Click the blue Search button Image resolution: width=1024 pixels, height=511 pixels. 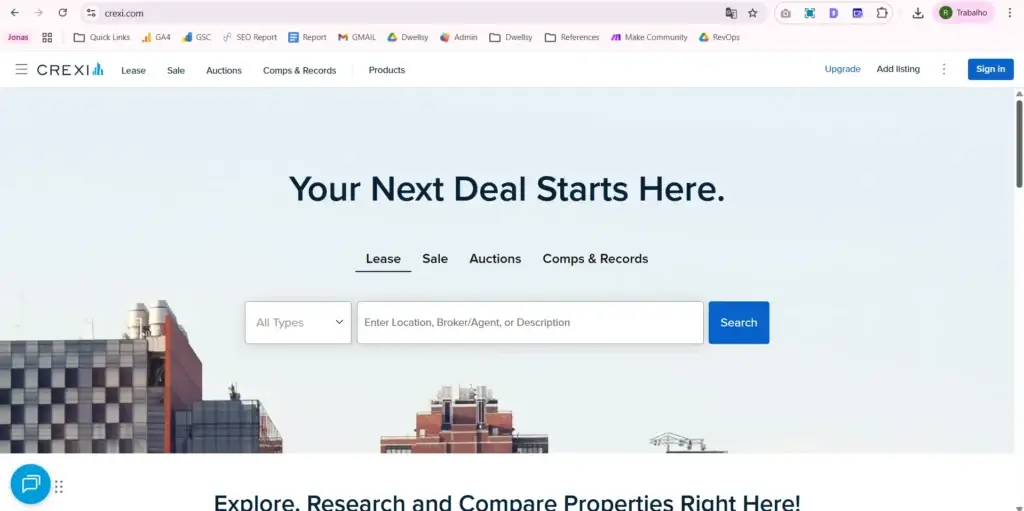click(739, 322)
